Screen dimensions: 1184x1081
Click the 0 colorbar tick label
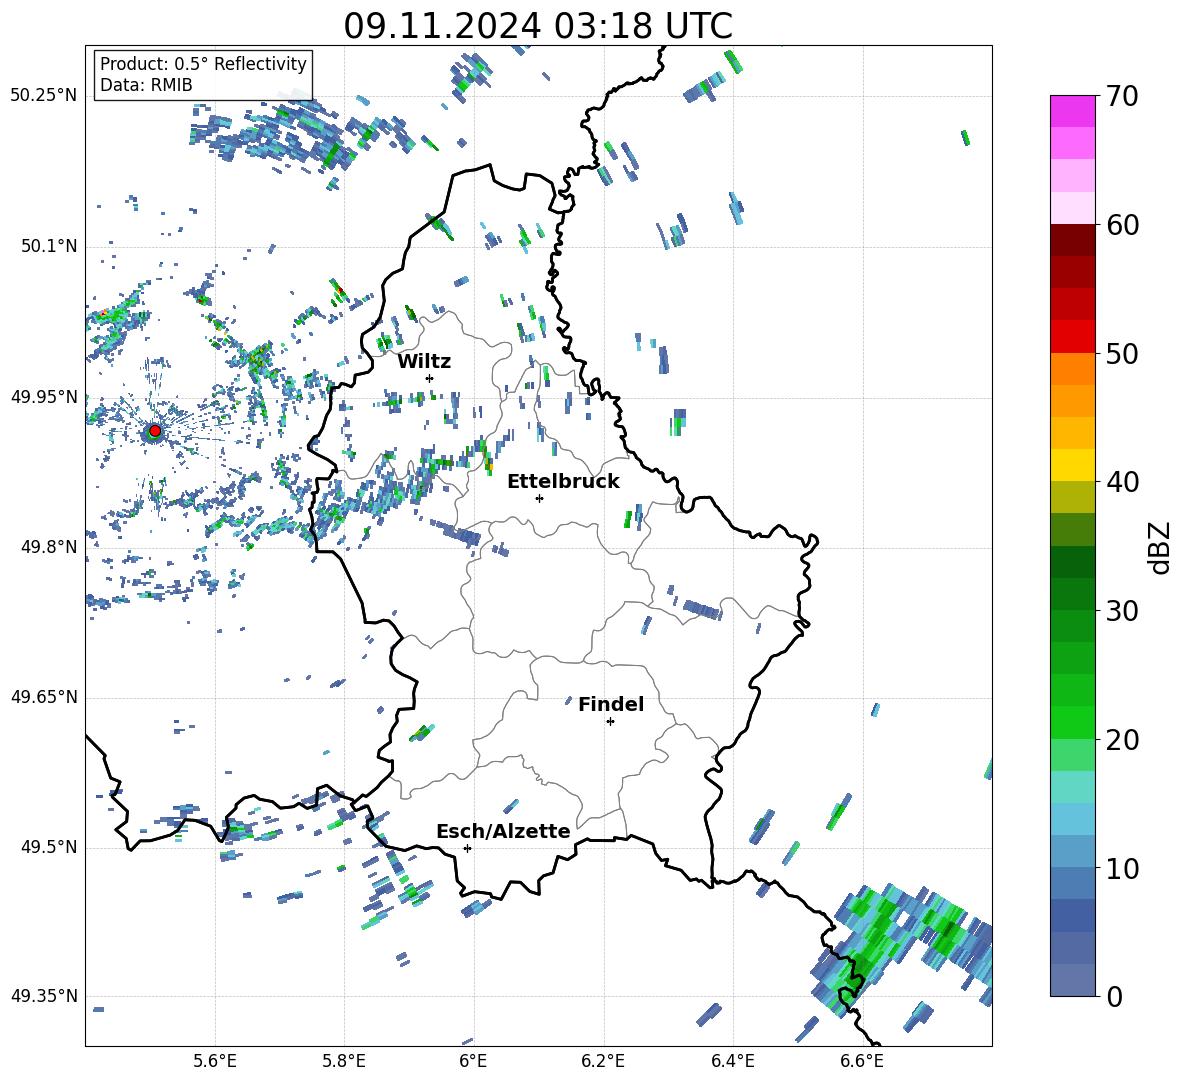(1114, 996)
